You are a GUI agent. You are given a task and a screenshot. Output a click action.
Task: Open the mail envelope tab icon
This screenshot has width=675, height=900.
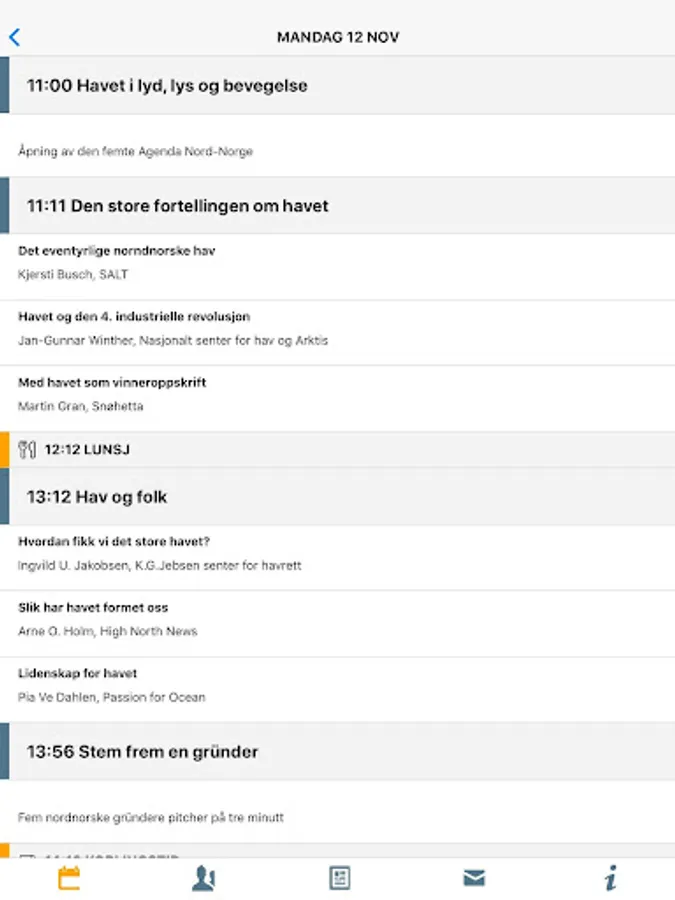[x=474, y=878]
